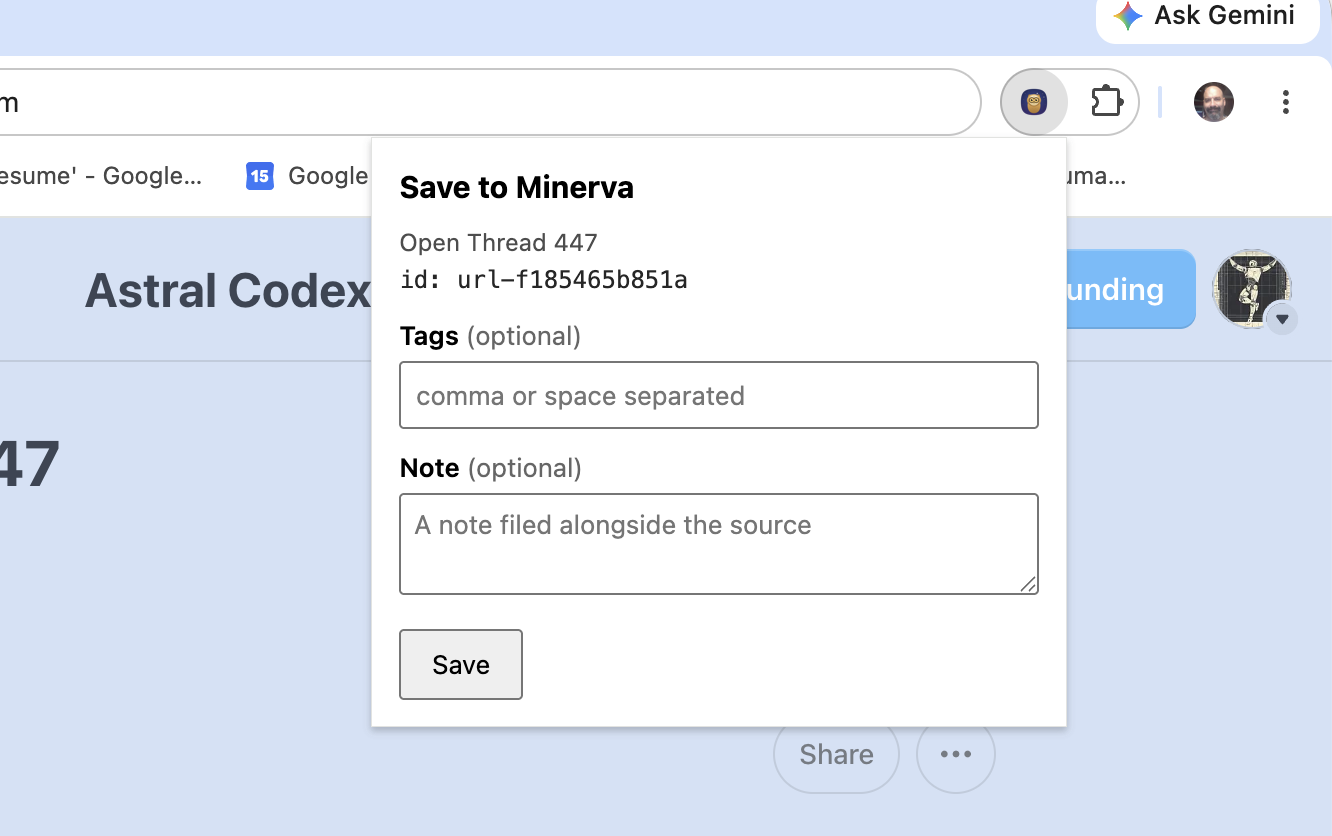This screenshot has width=1332, height=836.
Task: Click the browser address bar
Action: point(488,102)
